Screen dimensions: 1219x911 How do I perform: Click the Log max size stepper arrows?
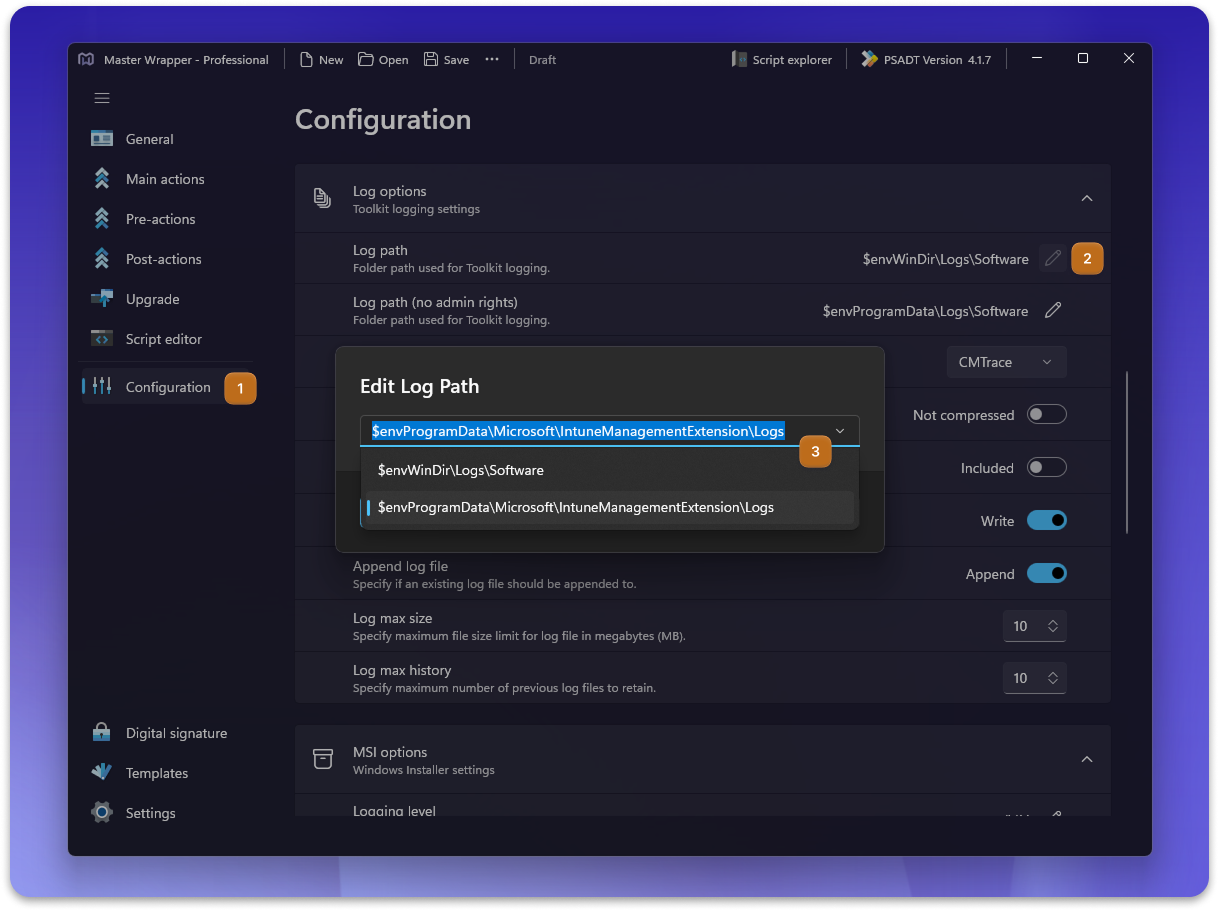click(1052, 626)
